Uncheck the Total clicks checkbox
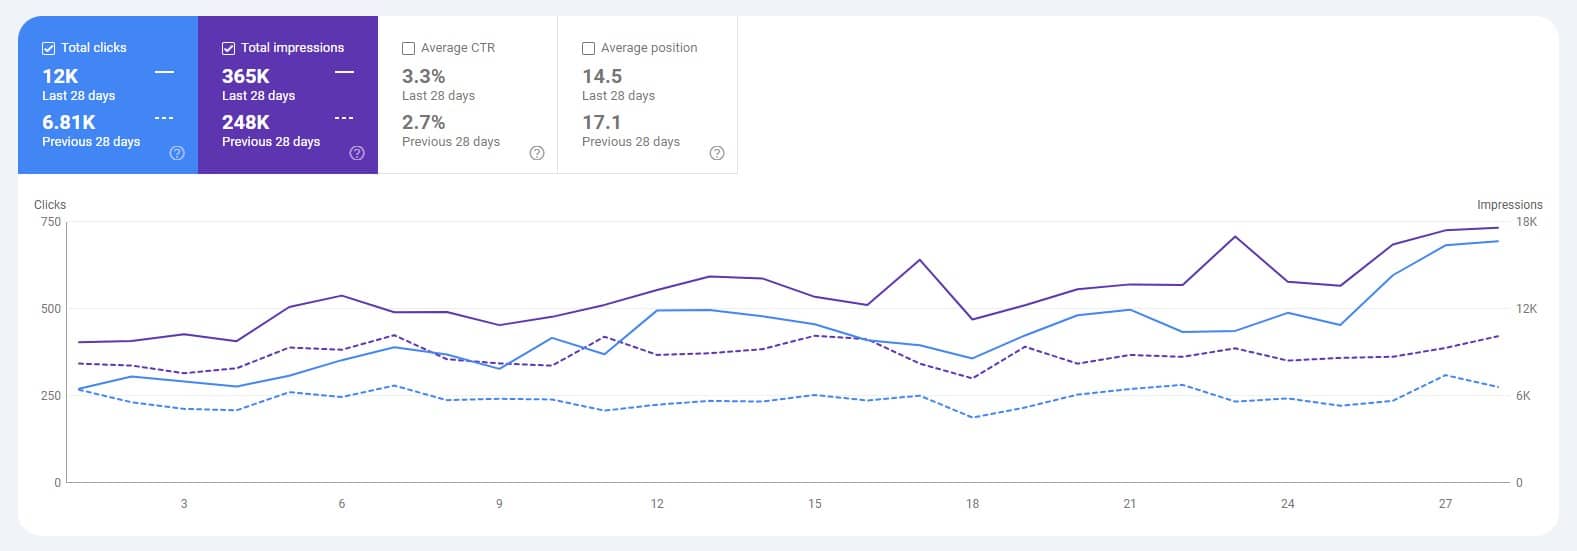Viewport: 1577px width, 551px height. [x=48, y=48]
